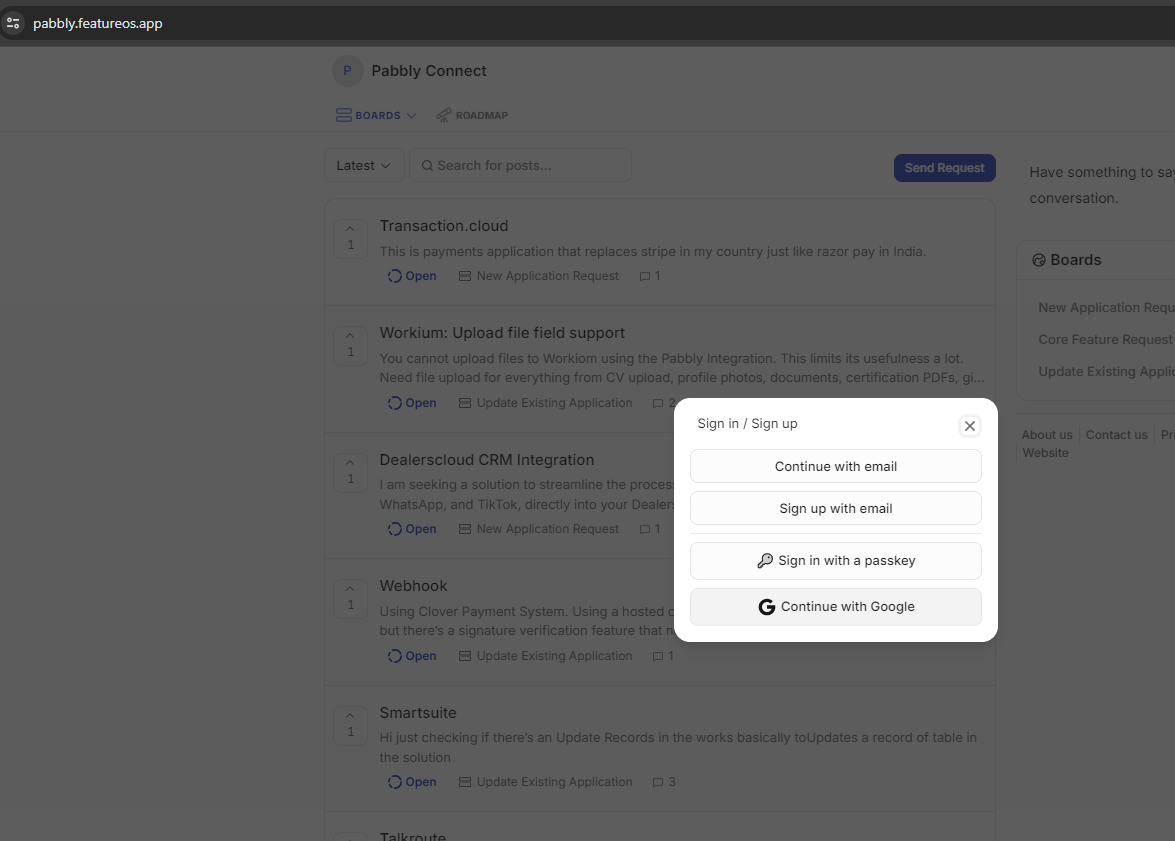
Task: Click New Application Request tag on Transaction.cloud
Action: click(539, 276)
